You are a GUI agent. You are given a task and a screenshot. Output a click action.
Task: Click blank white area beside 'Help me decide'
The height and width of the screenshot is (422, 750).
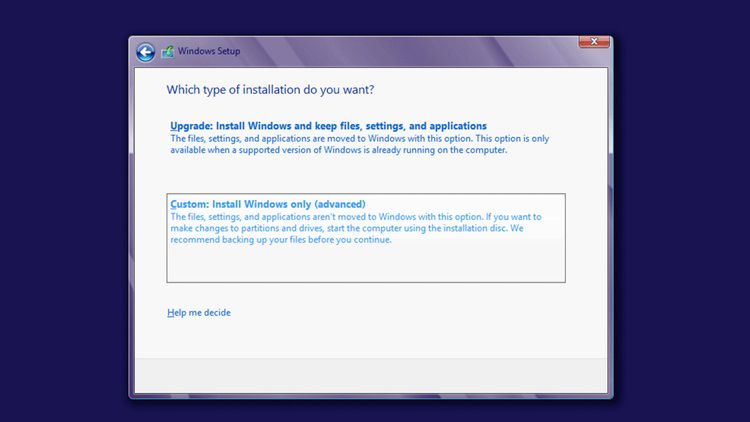point(400,313)
